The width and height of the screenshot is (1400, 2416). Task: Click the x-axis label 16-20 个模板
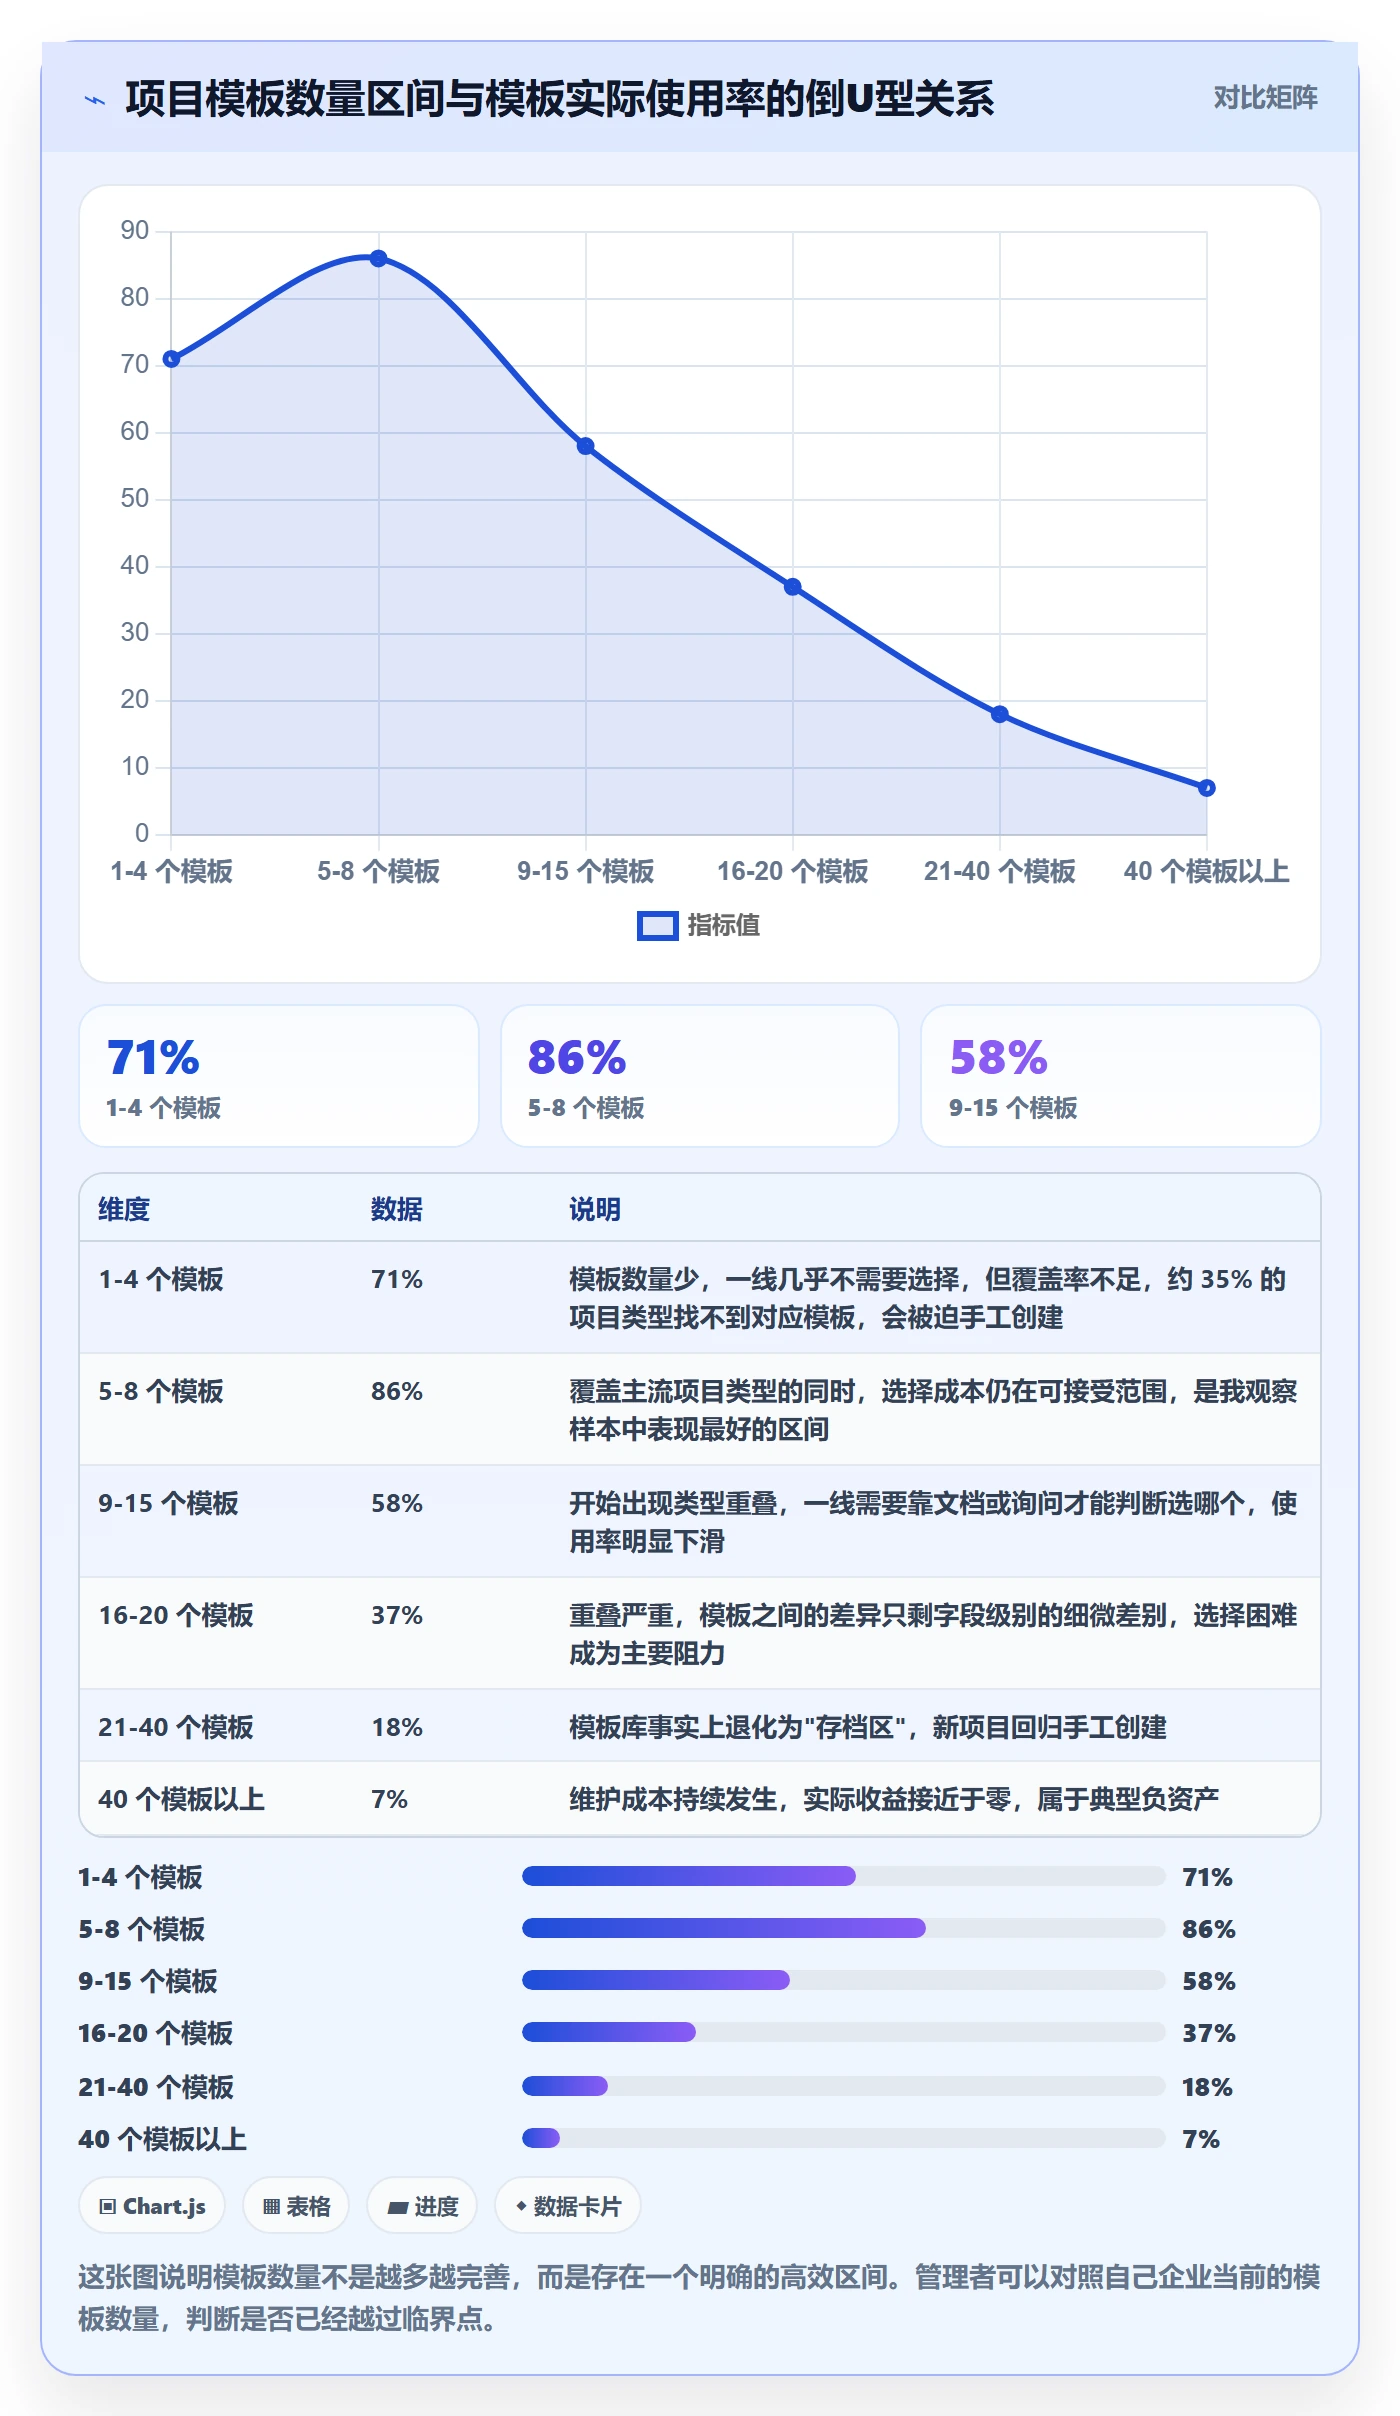(x=792, y=871)
